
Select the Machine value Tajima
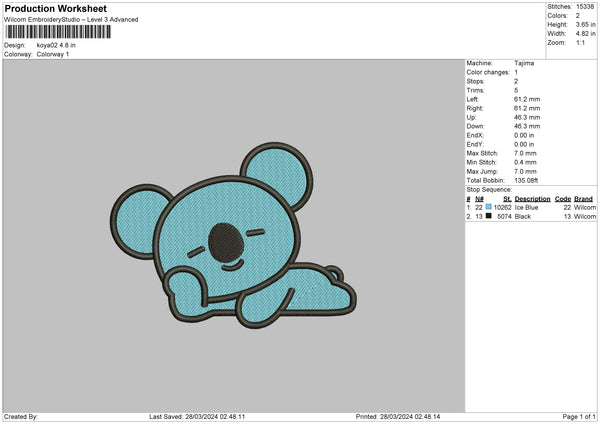pyautogui.click(x=524, y=63)
